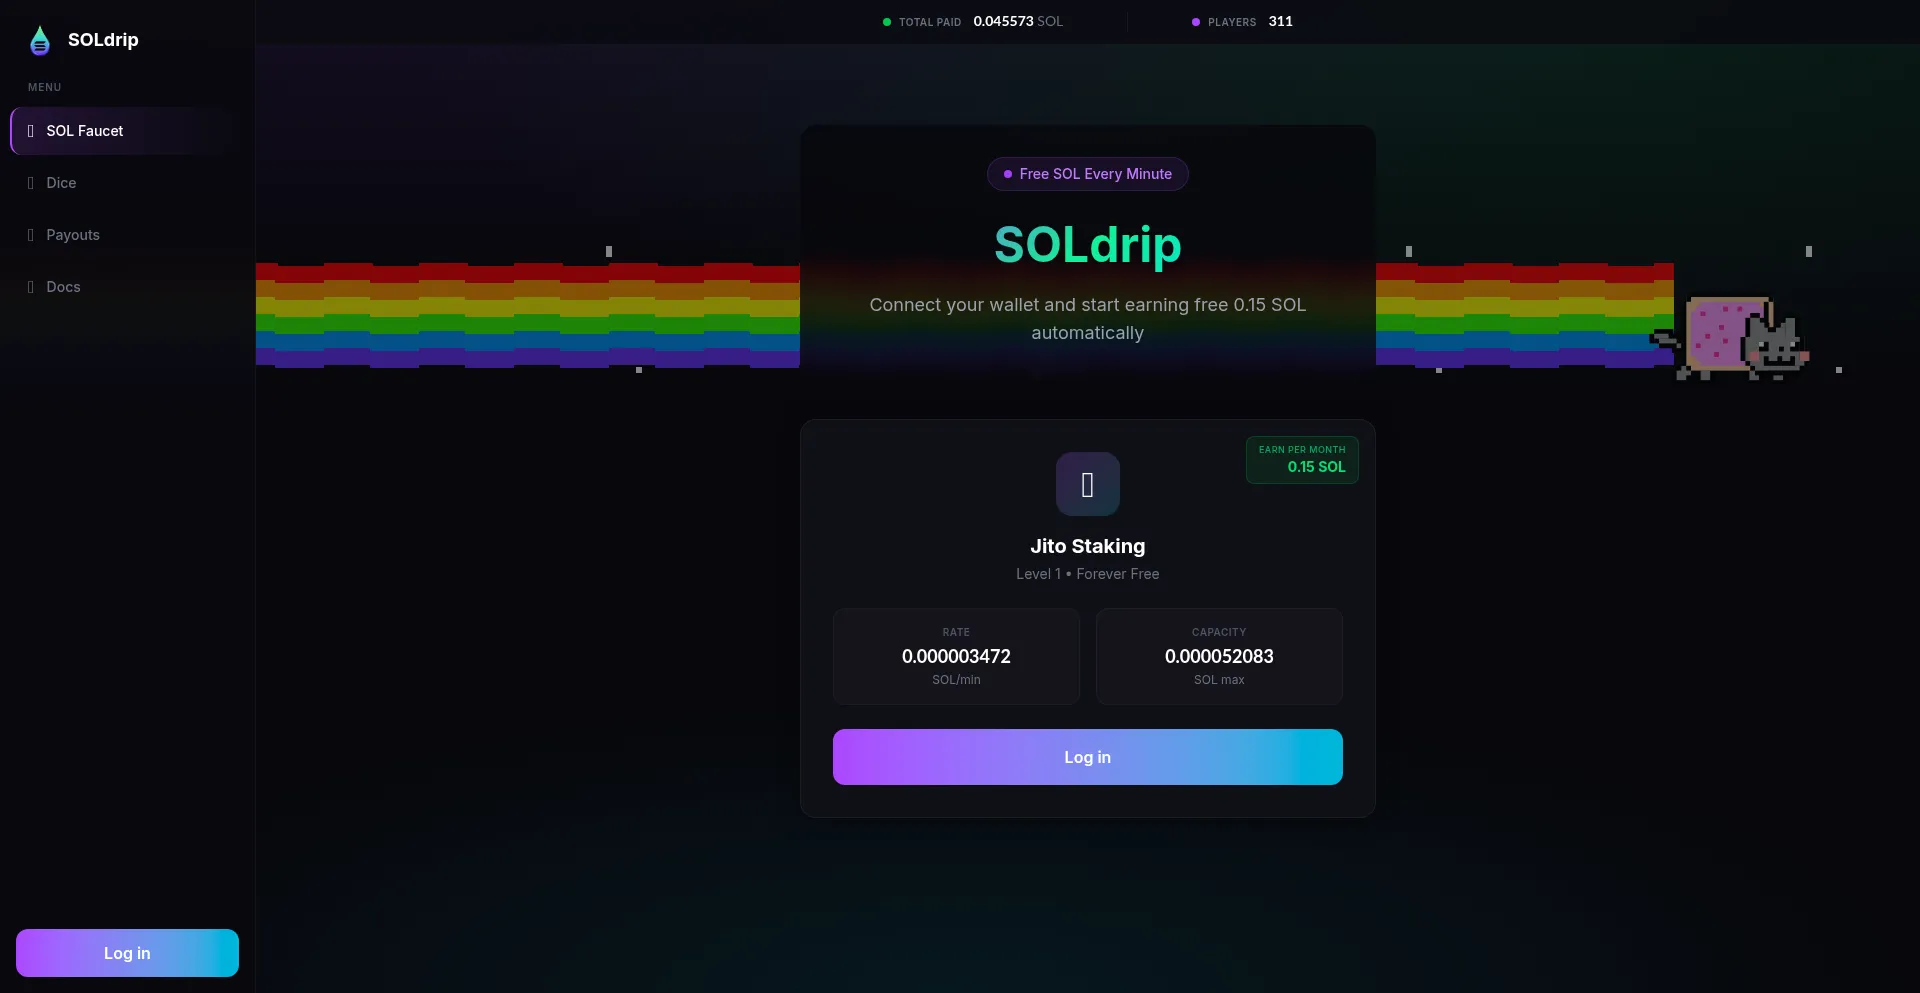1920x993 pixels.
Task: Click the SOL Faucet sidebar icon
Action: (x=31, y=131)
